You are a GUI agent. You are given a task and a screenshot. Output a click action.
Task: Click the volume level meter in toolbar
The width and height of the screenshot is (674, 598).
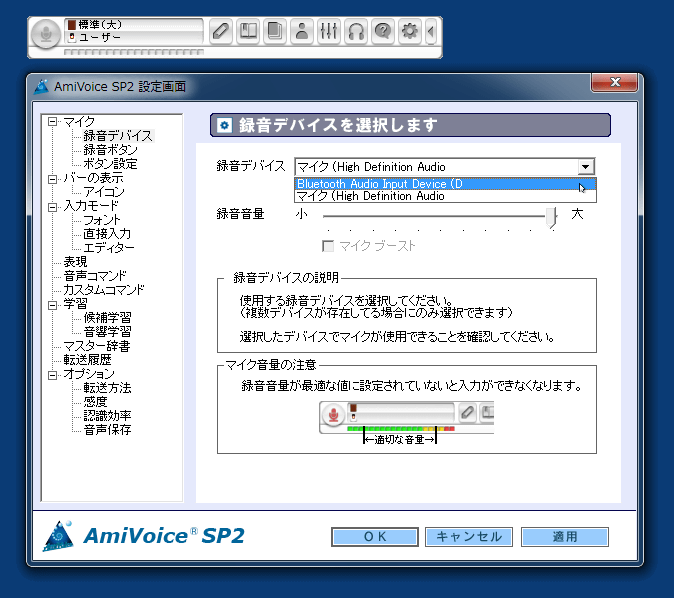pyautogui.click(x=134, y=52)
